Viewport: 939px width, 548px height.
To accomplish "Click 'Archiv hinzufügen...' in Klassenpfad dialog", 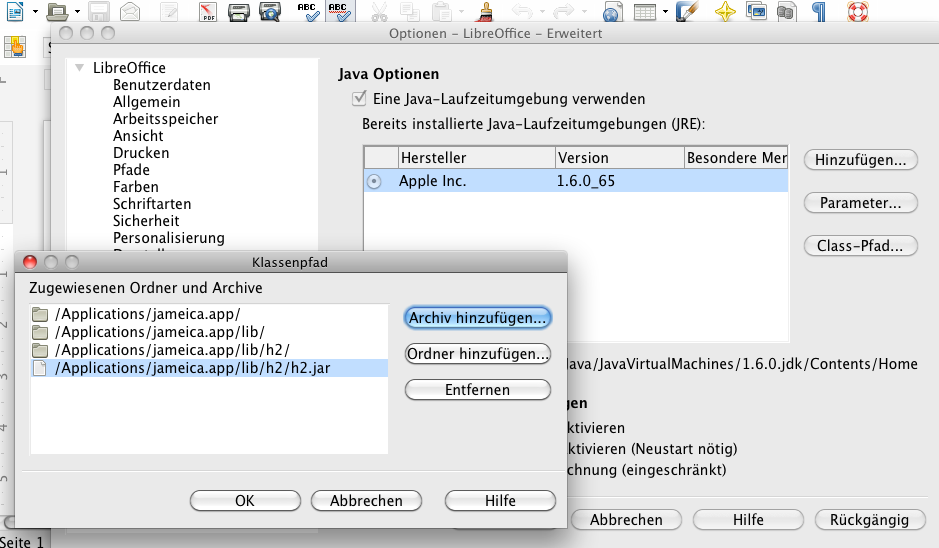I will [478, 318].
